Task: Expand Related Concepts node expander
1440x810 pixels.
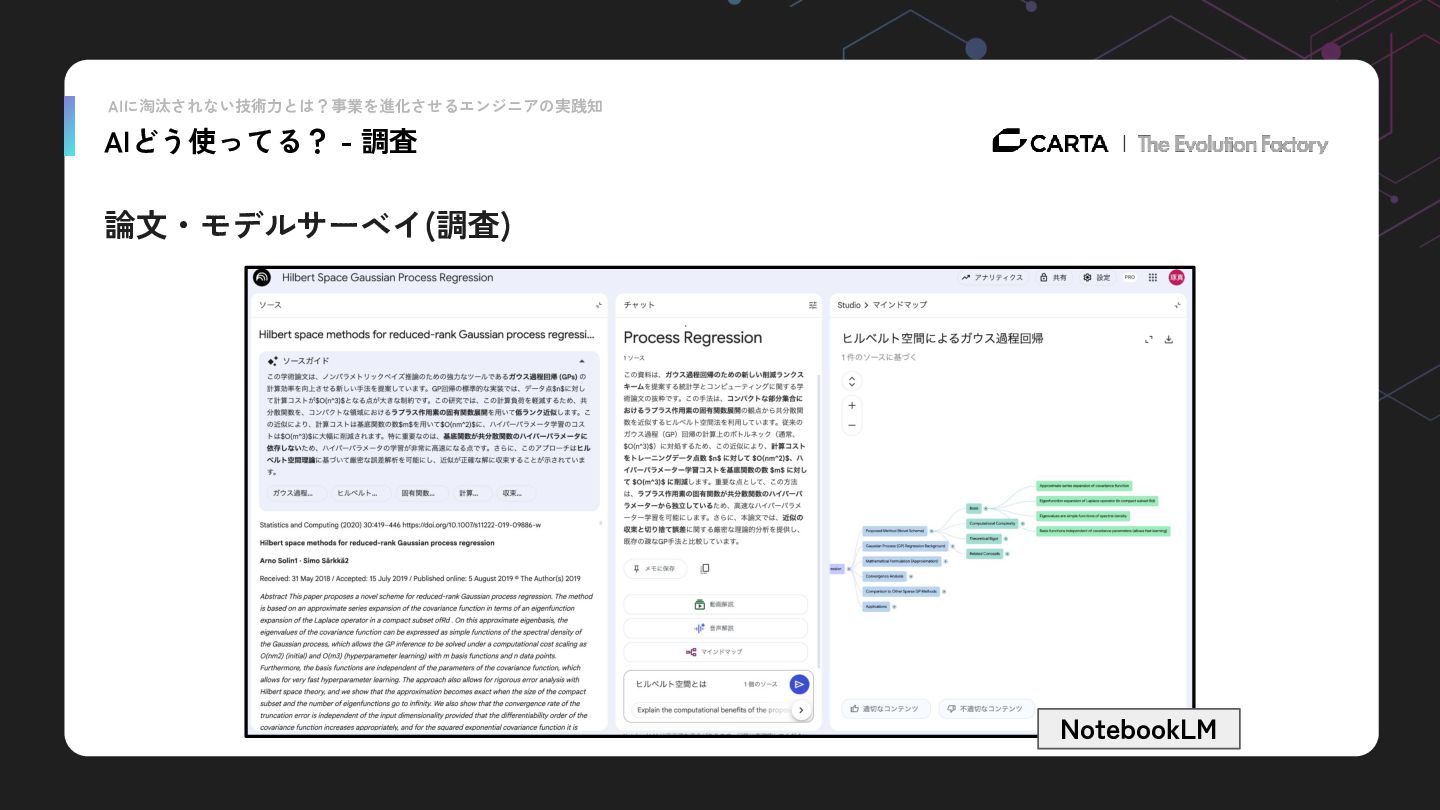Action: click(x=1007, y=554)
